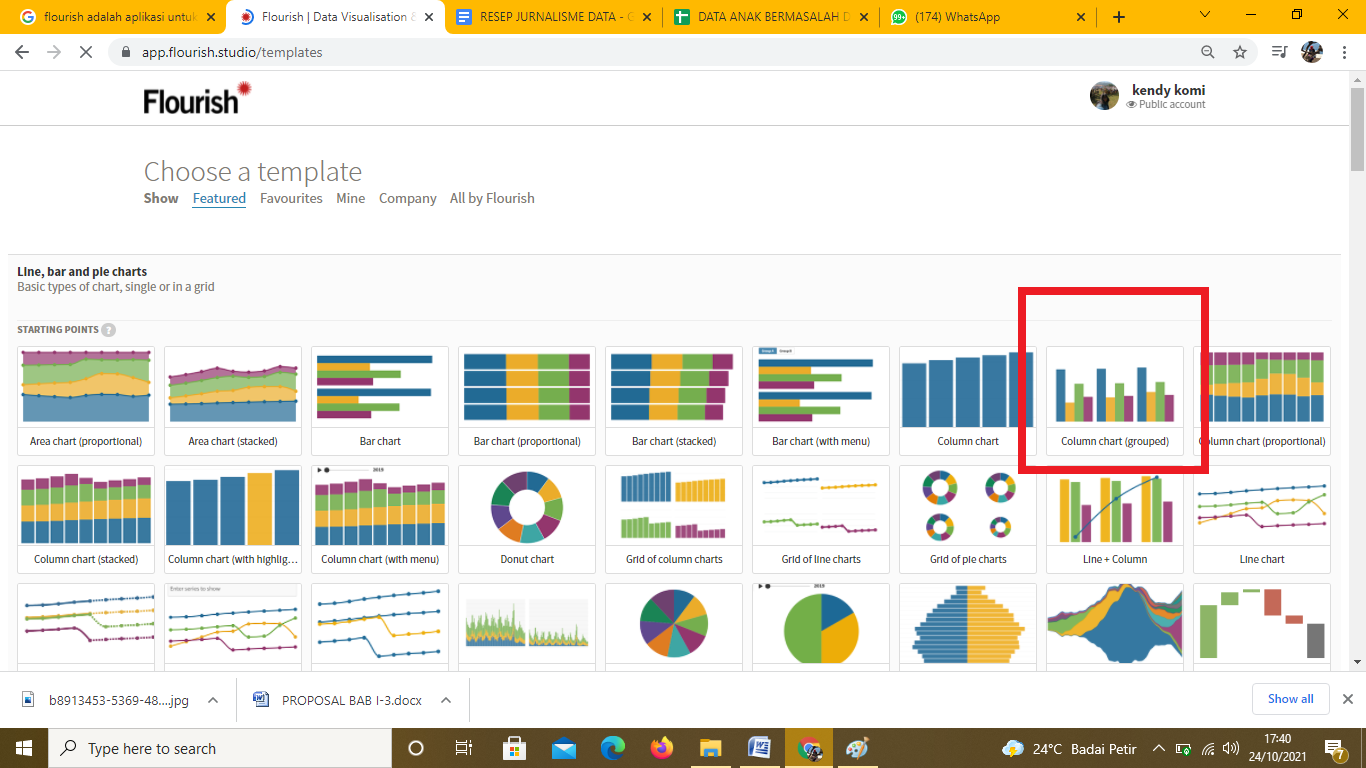This screenshot has width=1366, height=768.
Task: Stop loading the page
Action: (x=86, y=52)
